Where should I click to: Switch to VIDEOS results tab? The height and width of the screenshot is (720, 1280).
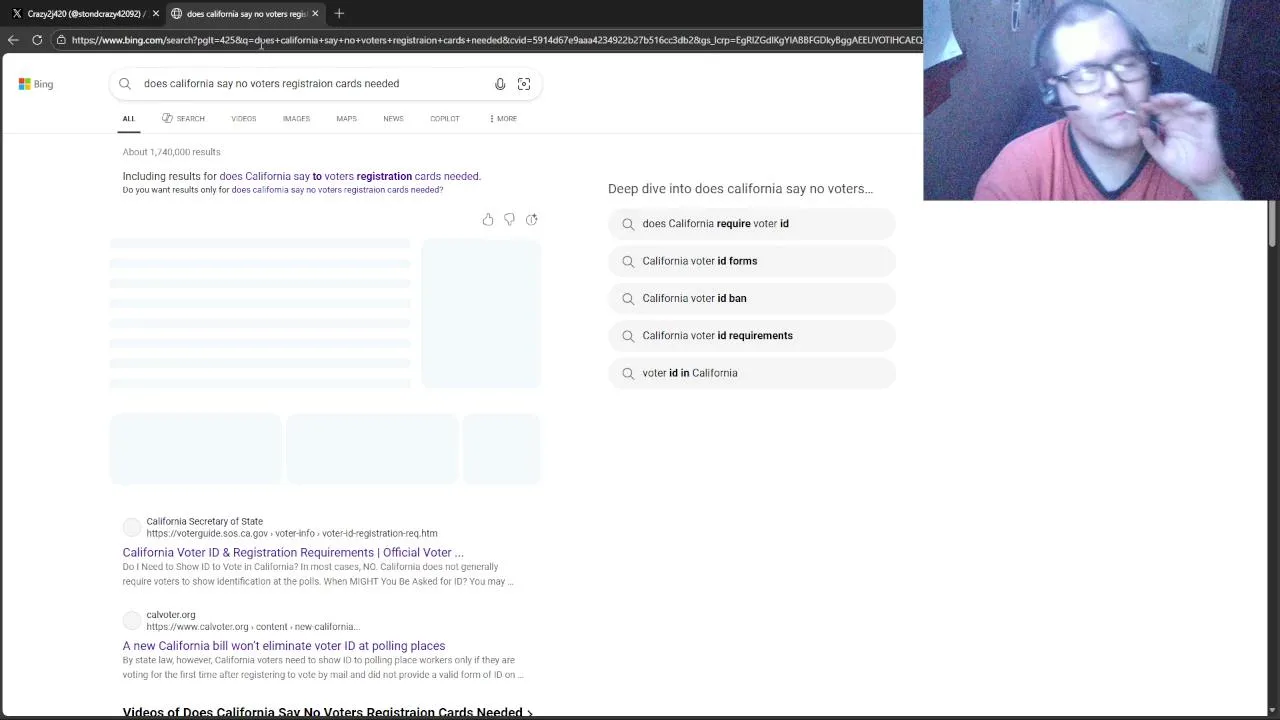pyautogui.click(x=244, y=118)
